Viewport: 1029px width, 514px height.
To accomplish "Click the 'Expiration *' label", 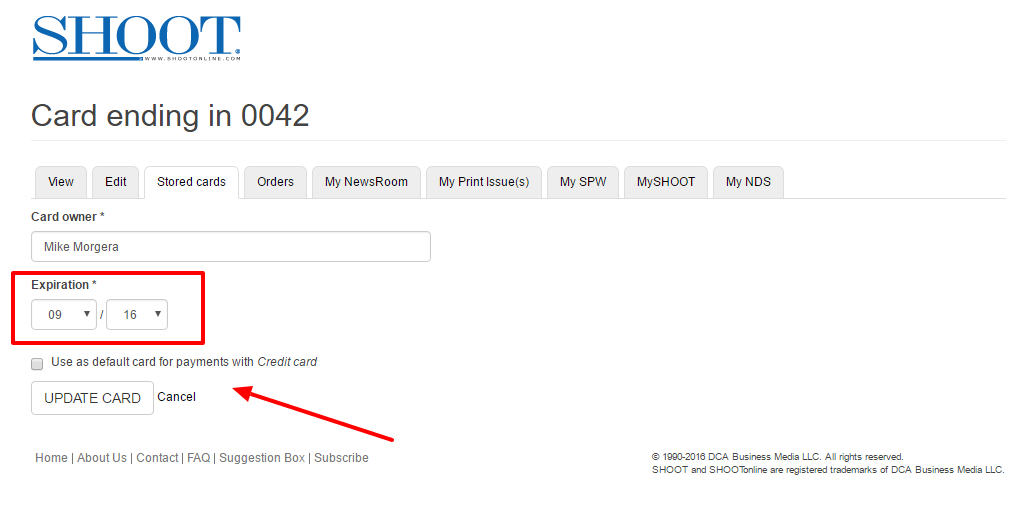I will 64,285.
